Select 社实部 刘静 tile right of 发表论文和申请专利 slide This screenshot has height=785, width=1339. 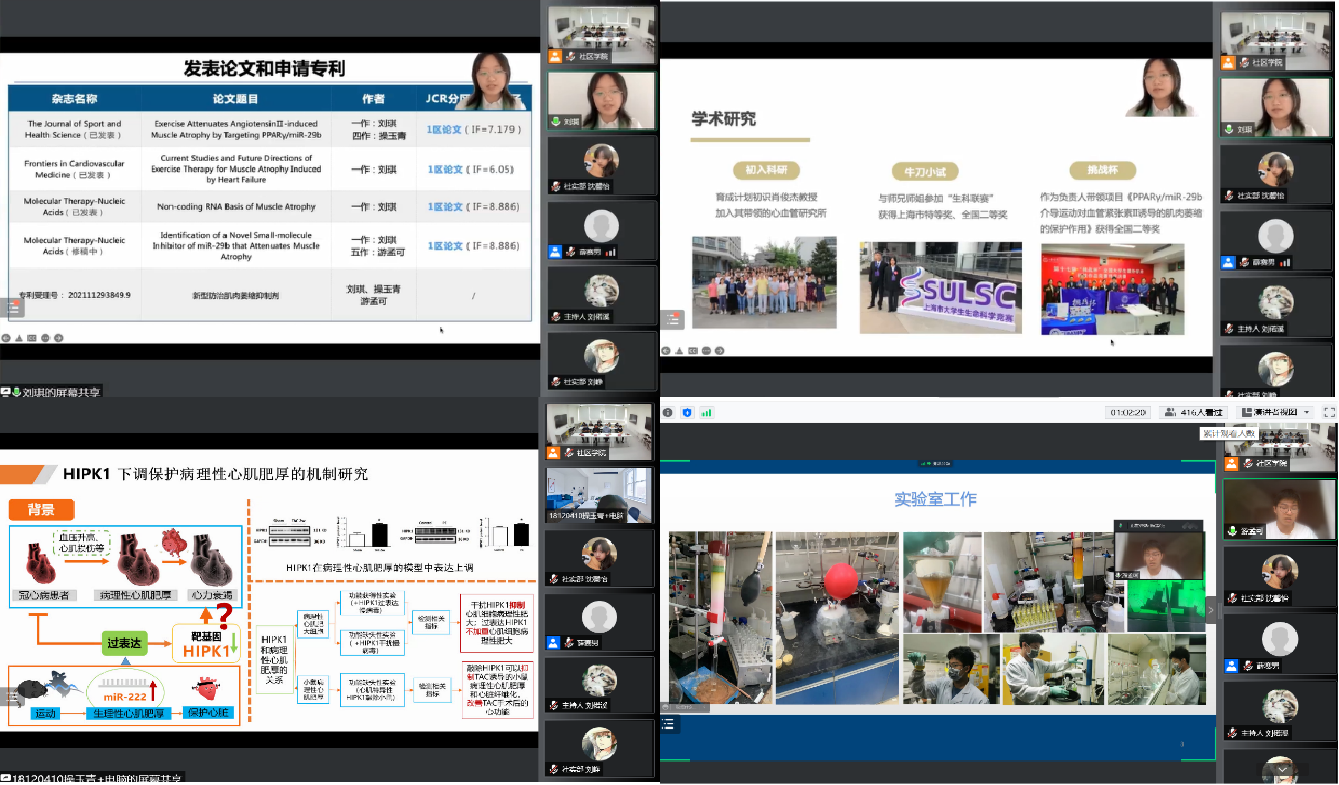[x=601, y=360]
